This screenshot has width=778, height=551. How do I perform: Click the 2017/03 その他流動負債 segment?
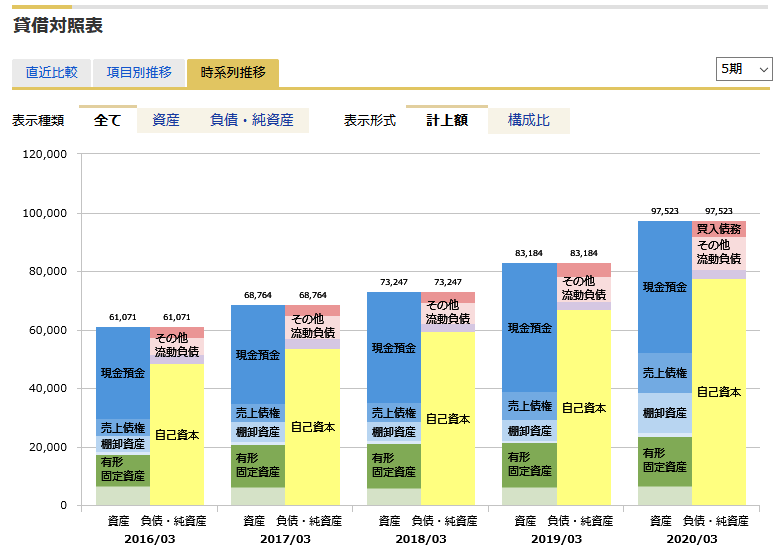coord(313,327)
